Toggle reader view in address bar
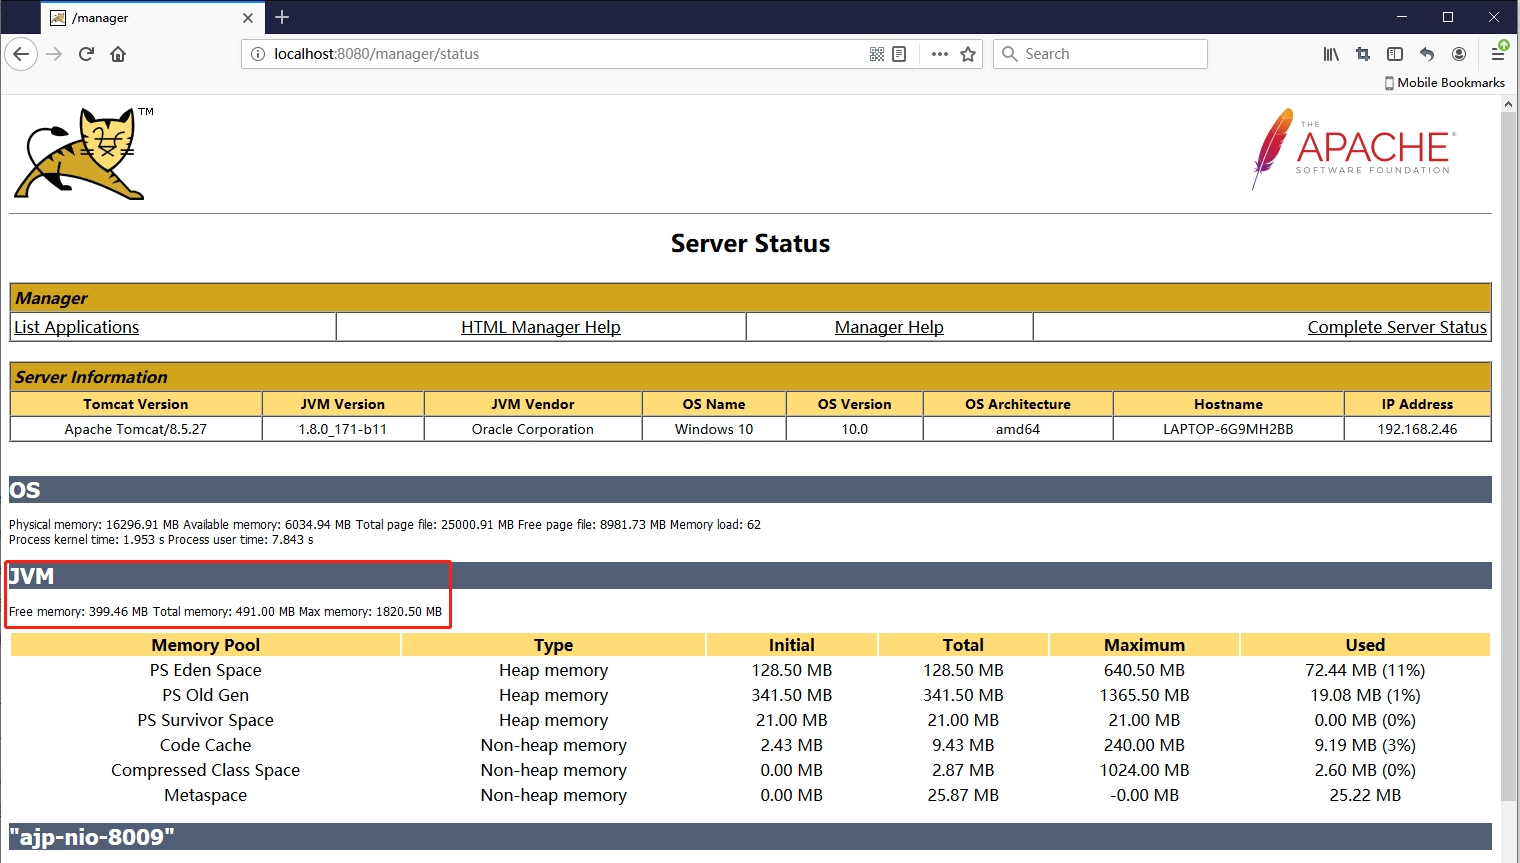Screen dimensions: 1520x863 tap(899, 54)
